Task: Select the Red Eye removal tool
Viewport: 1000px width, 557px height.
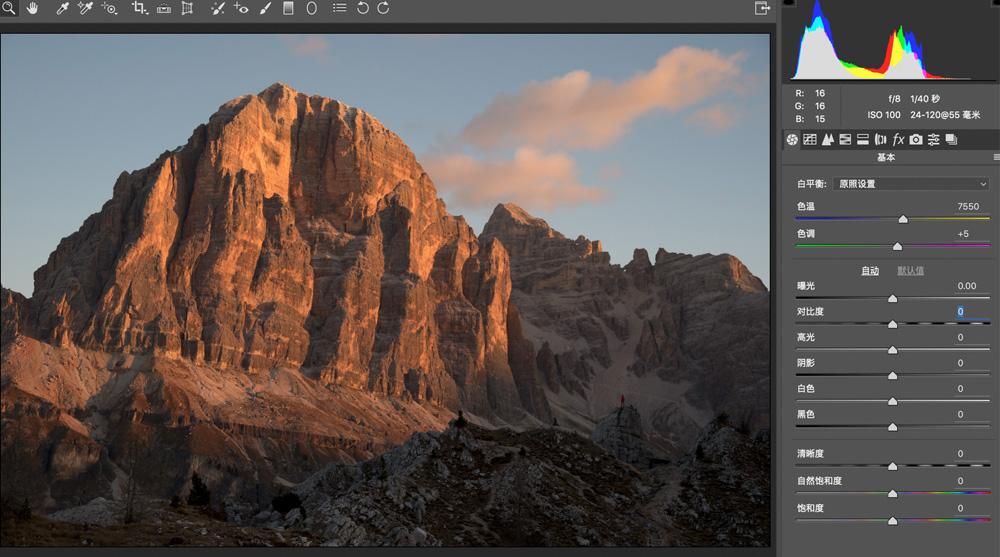Action: [241, 8]
